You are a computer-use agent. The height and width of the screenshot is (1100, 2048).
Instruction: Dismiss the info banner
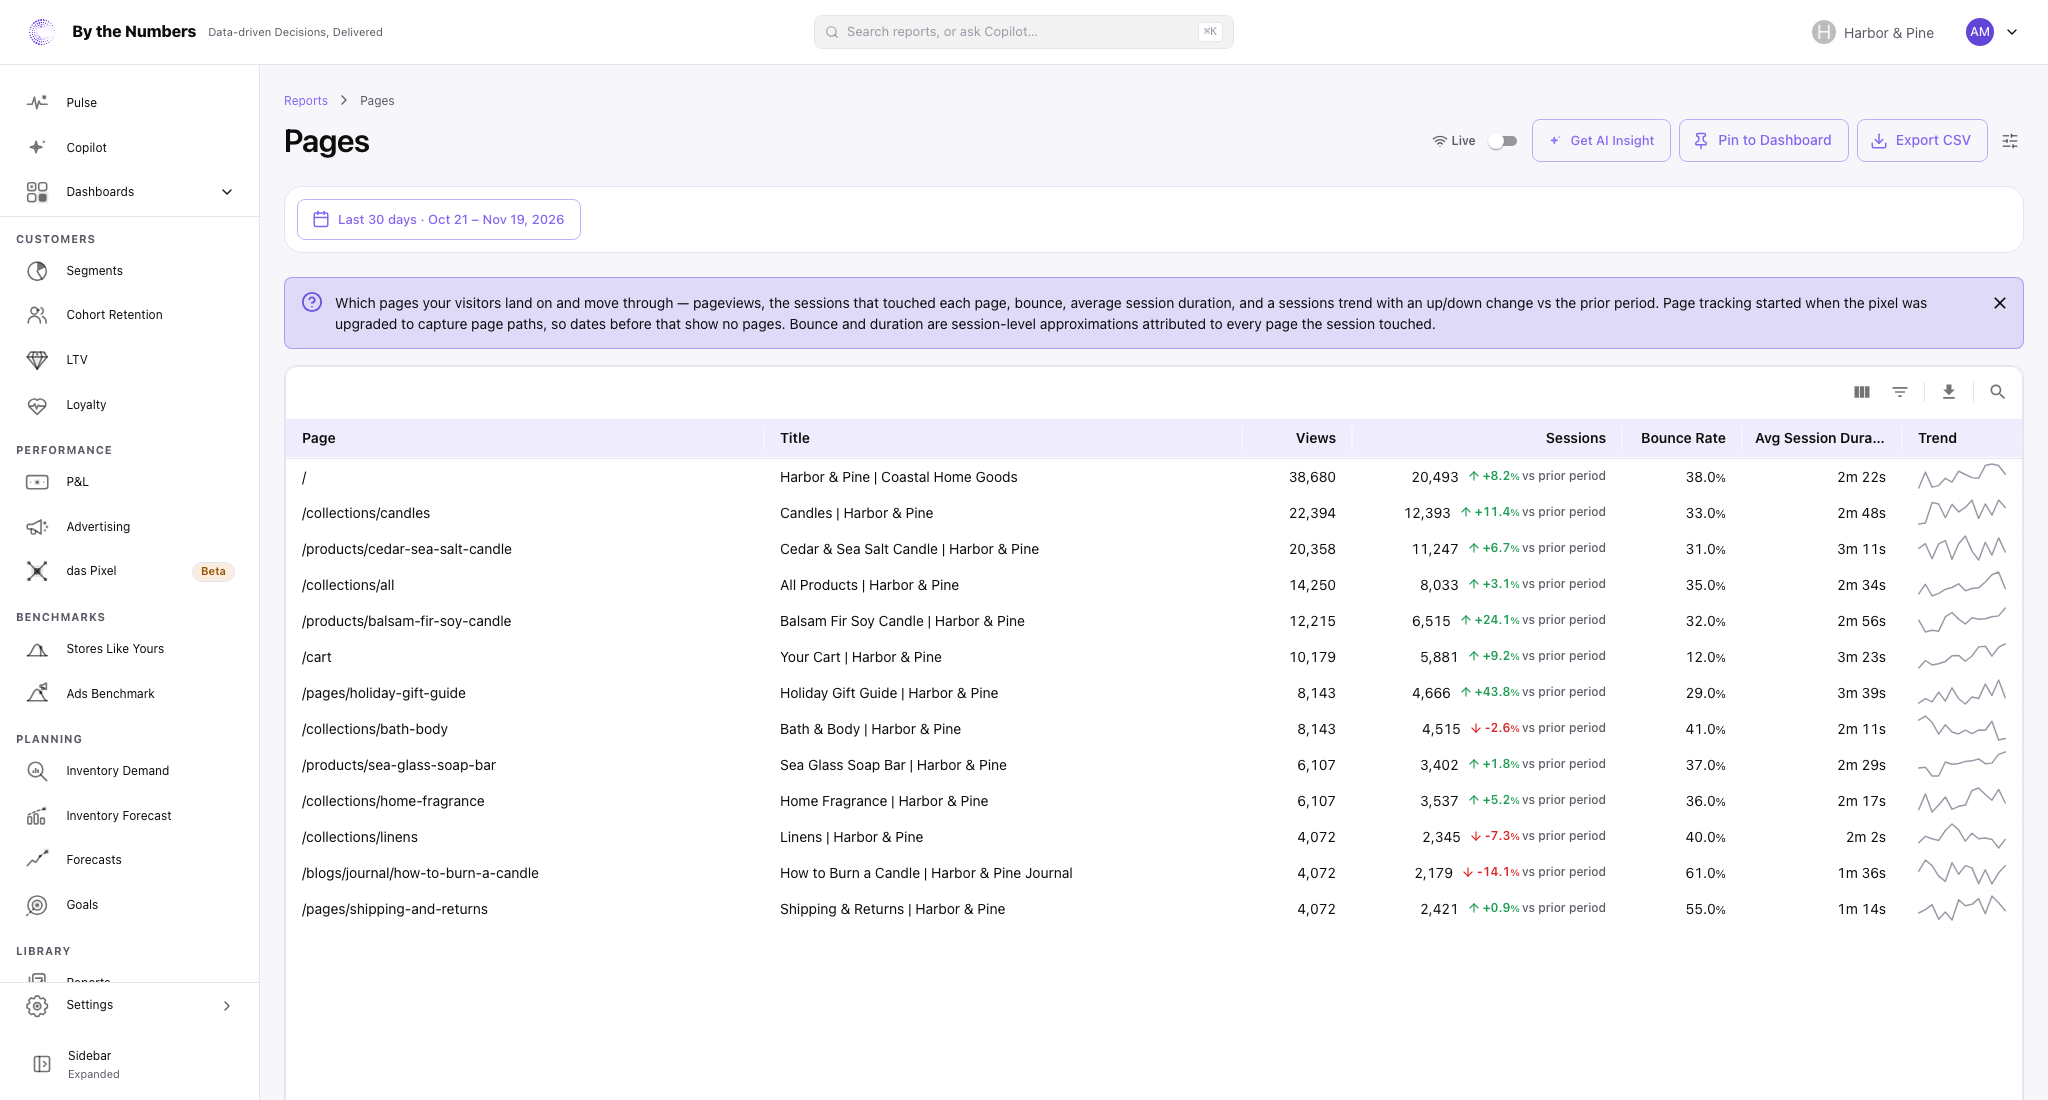[x=2000, y=303]
